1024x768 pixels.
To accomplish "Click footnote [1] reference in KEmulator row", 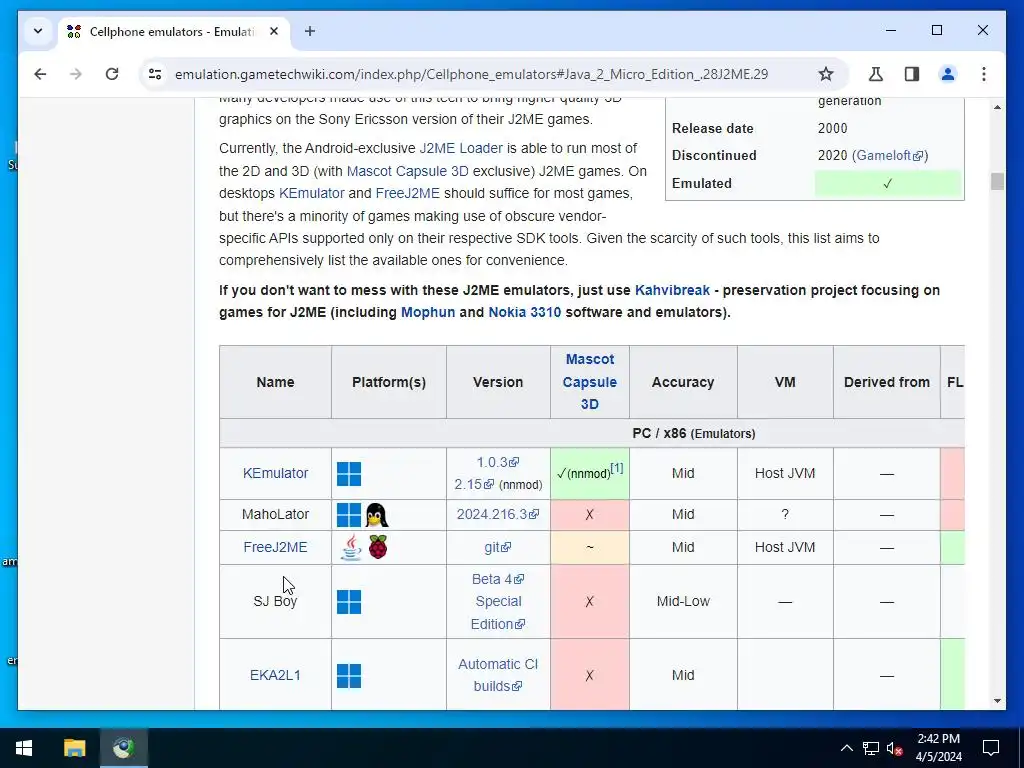I will click(x=616, y=468).
